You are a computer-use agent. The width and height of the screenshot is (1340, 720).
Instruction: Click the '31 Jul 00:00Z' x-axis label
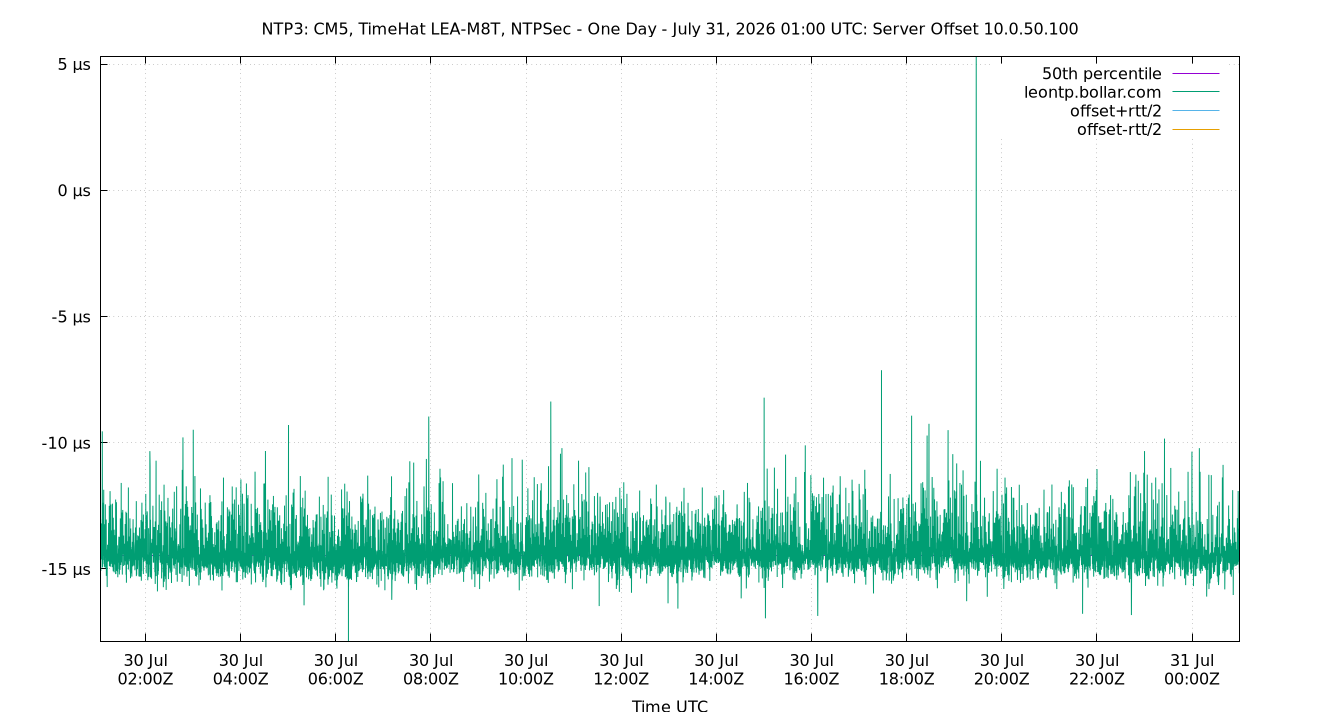tap(1192, 670)
